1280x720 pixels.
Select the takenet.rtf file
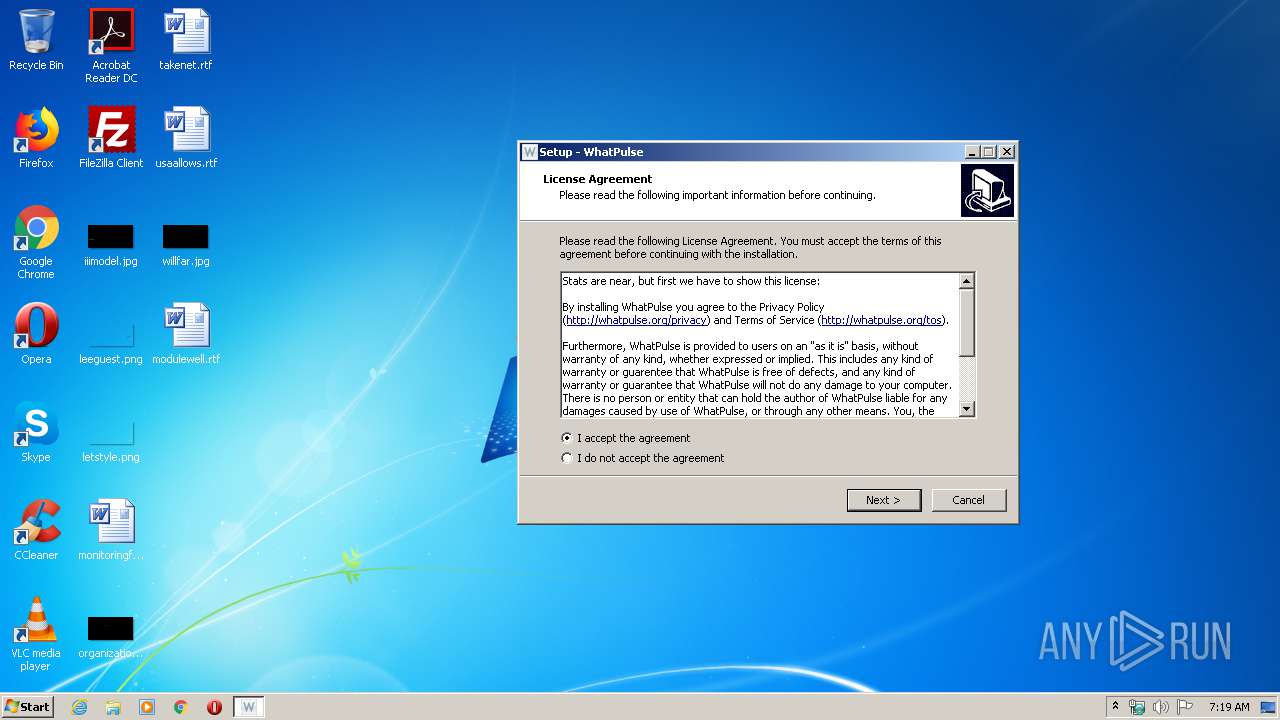[x=186, y=40]
